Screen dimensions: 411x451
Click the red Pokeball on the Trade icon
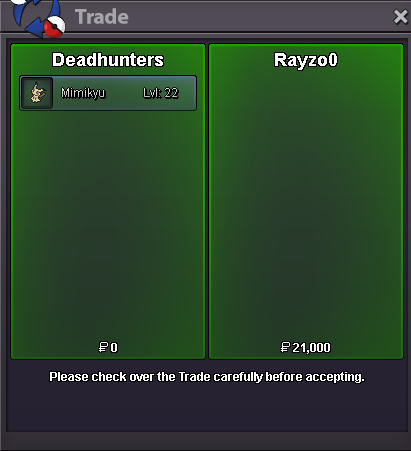tap(54, 27)
